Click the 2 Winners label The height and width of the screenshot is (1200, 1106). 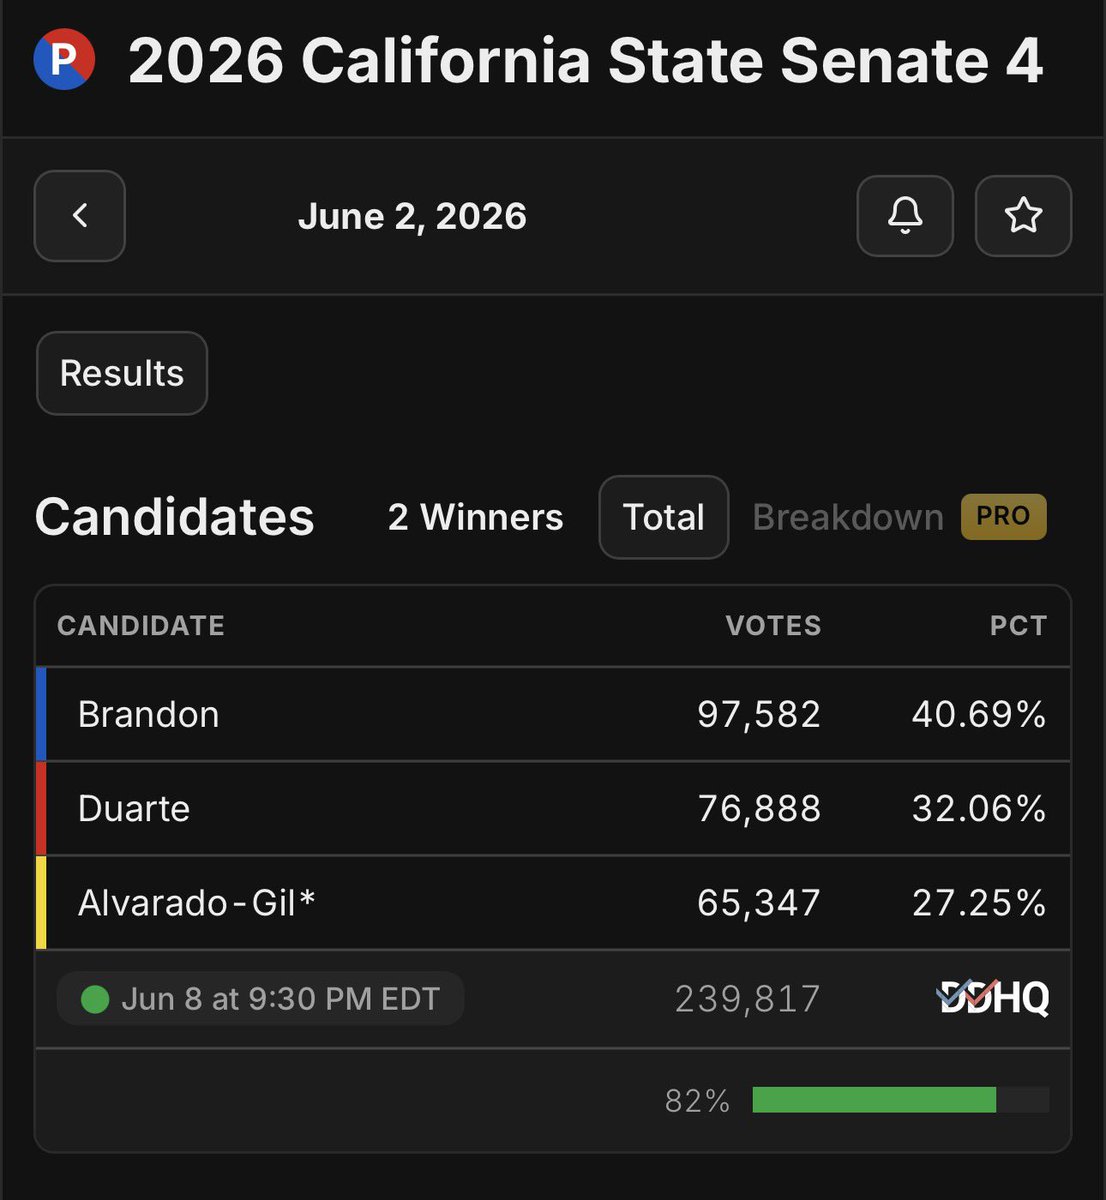coord(475,517)
